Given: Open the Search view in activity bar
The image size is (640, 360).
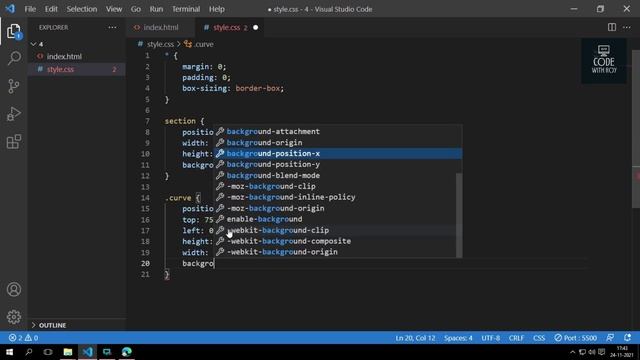Looking at the screenshot, I should pos(14,58).
